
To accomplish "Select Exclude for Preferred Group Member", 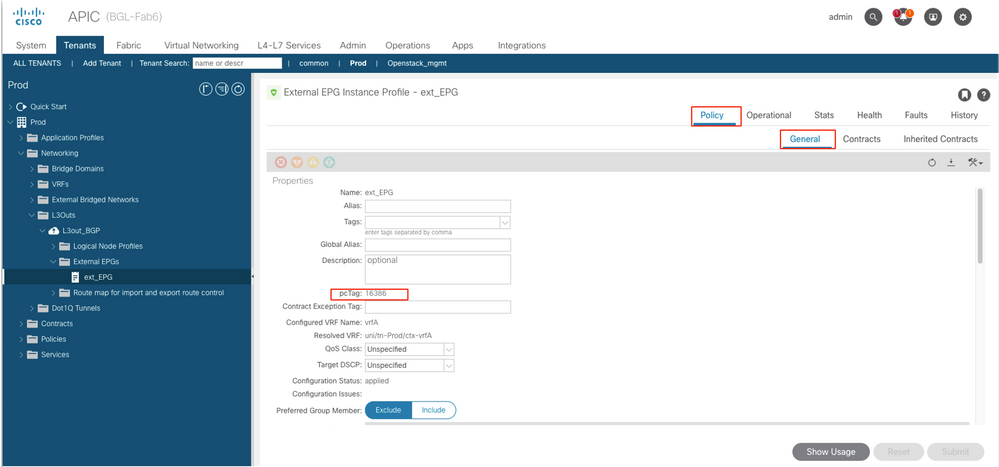I will pyautogui.click(x=388, y=410).
